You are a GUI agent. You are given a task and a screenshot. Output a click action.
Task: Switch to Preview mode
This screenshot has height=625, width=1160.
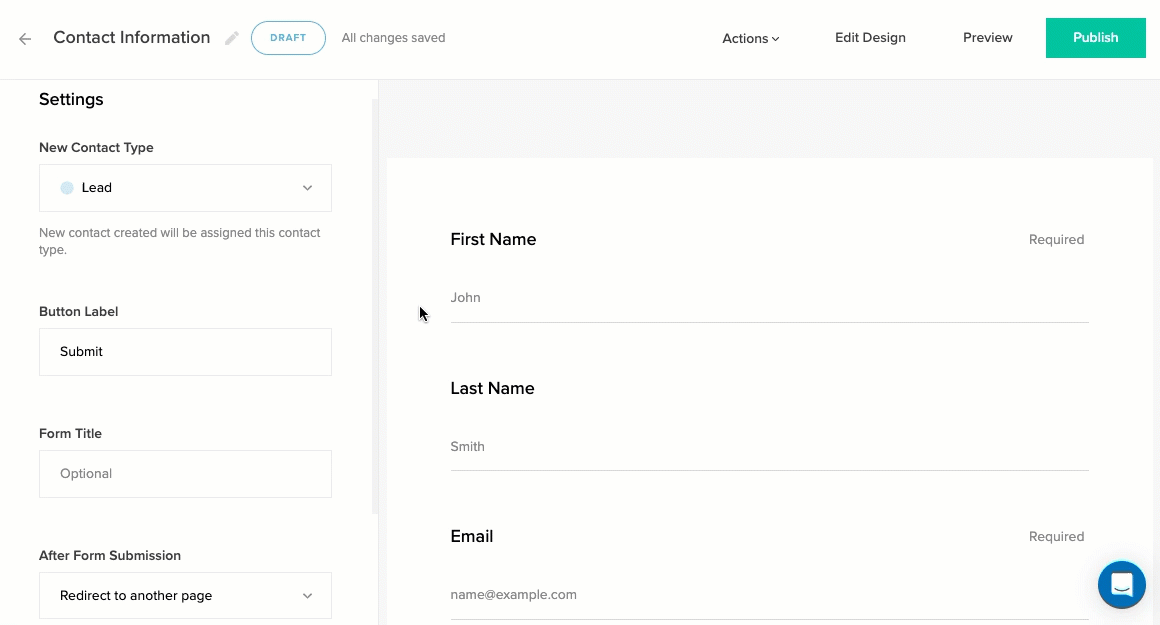point(987,38)
